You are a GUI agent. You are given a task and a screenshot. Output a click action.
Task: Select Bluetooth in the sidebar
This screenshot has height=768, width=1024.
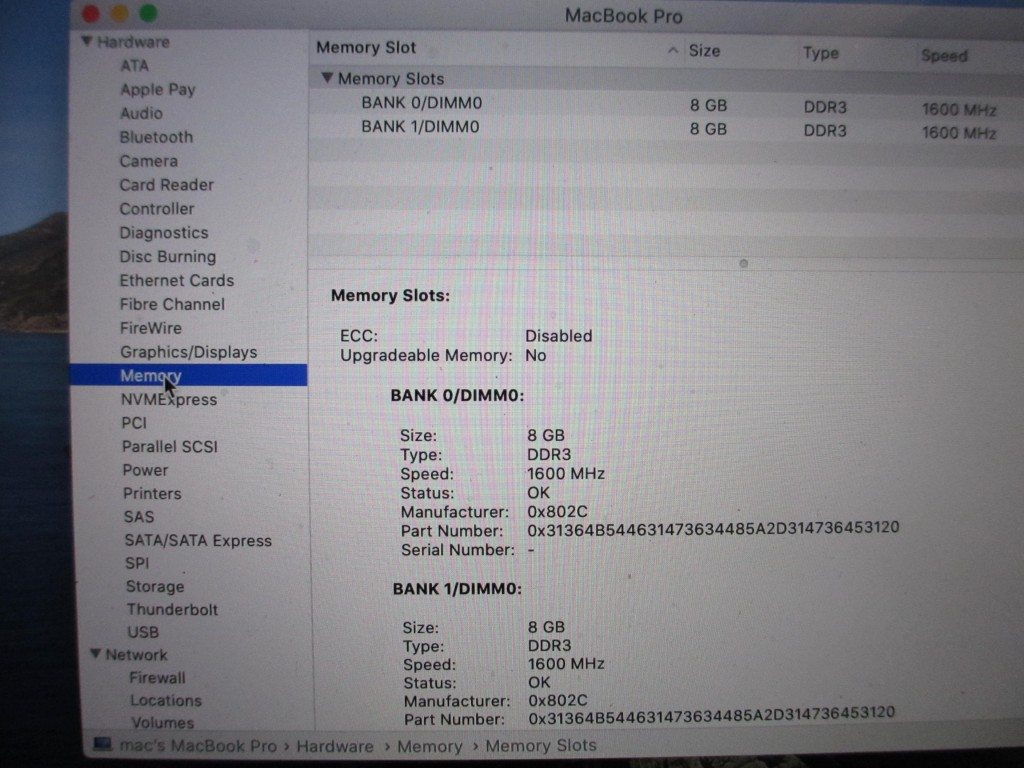pos(157,137)
